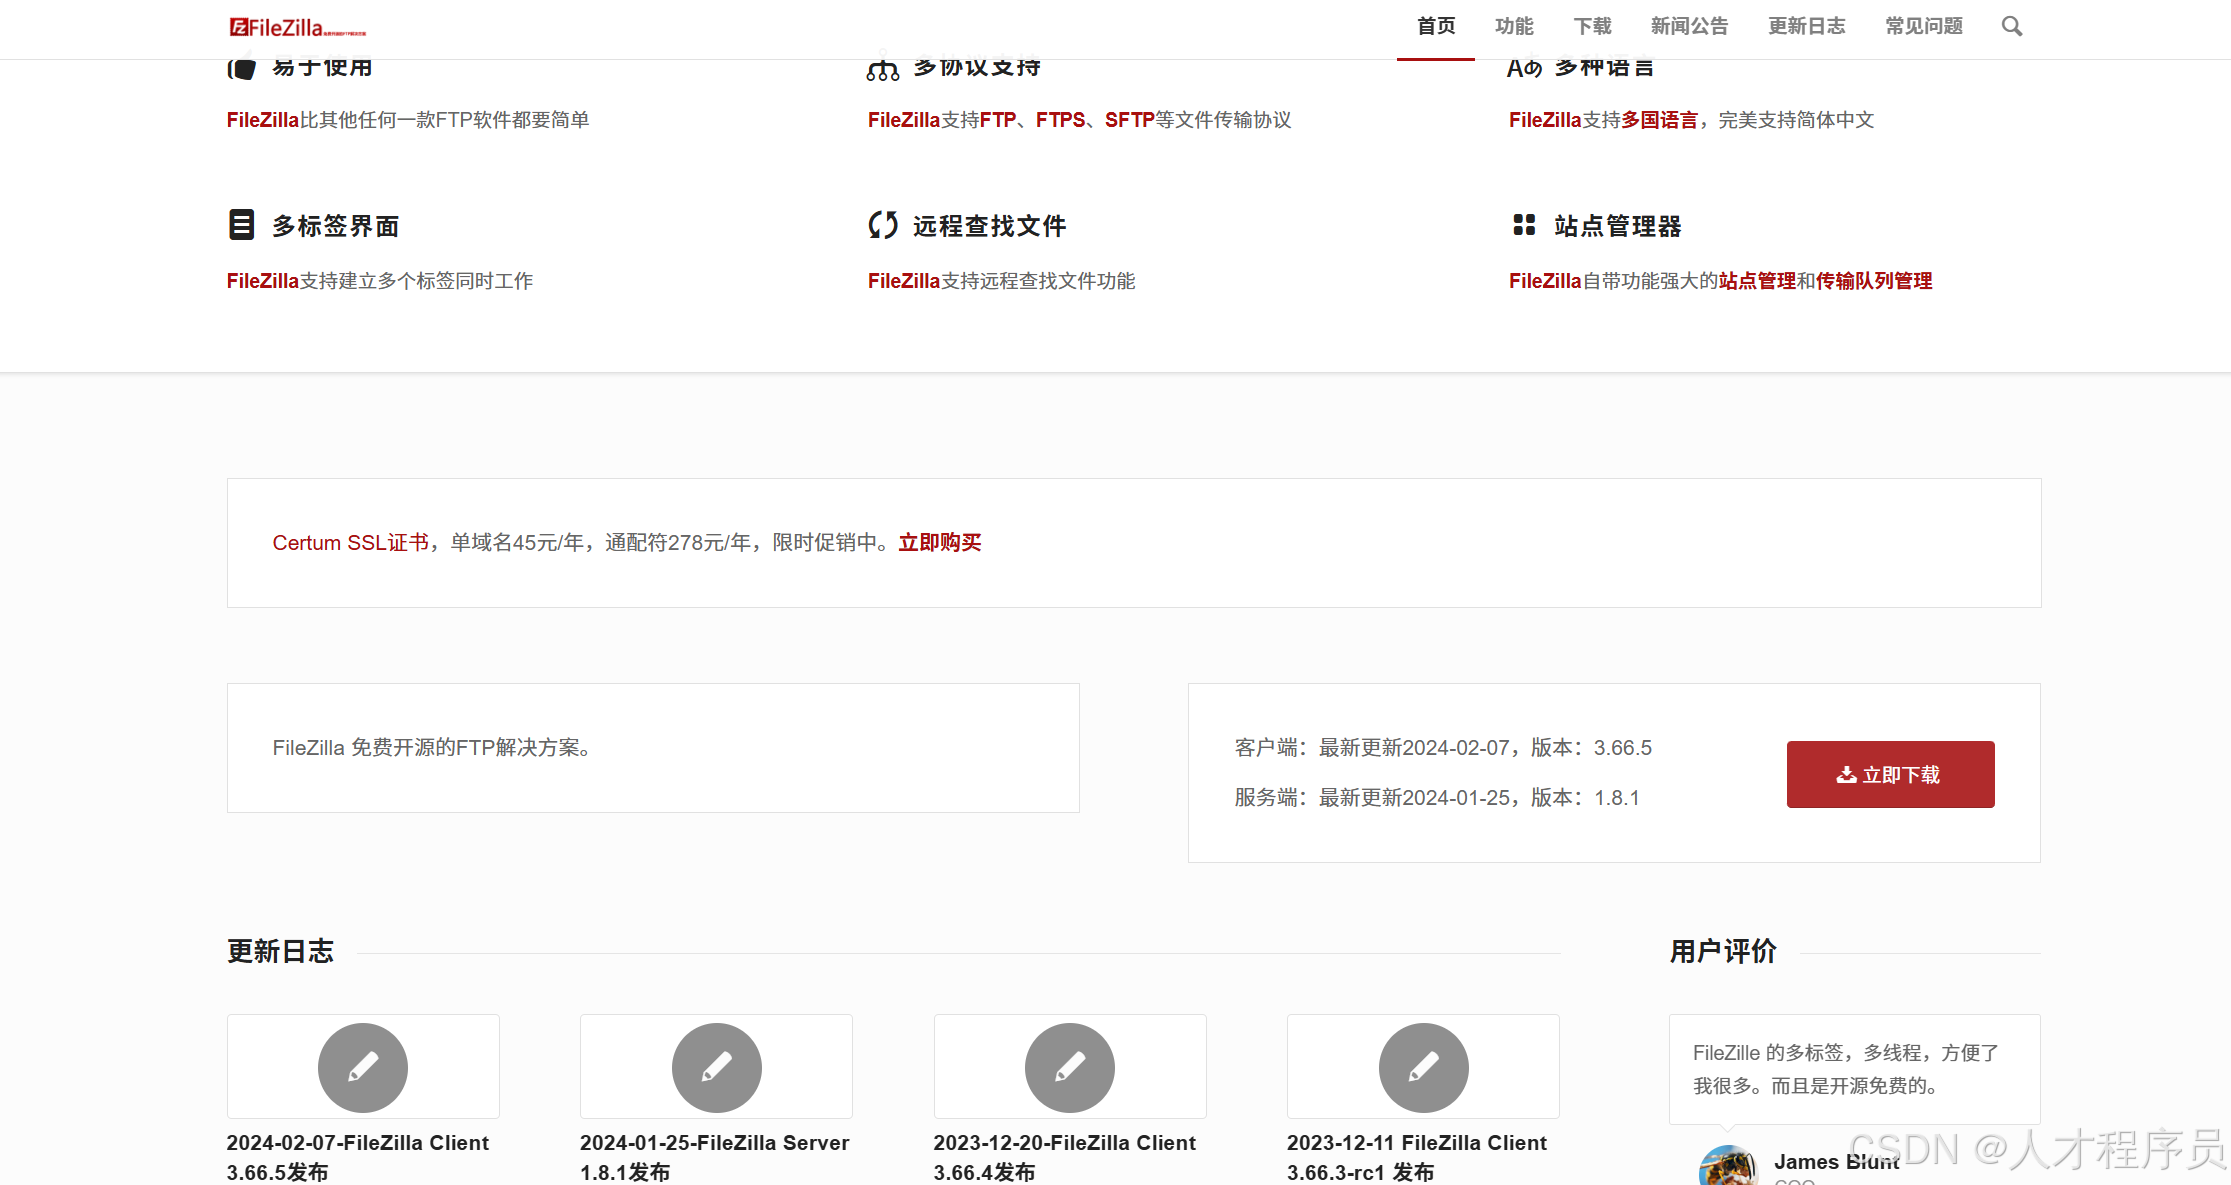Open the 立即购买 SSL certificate link
2231x1185 pixels.
coord(939,542)
